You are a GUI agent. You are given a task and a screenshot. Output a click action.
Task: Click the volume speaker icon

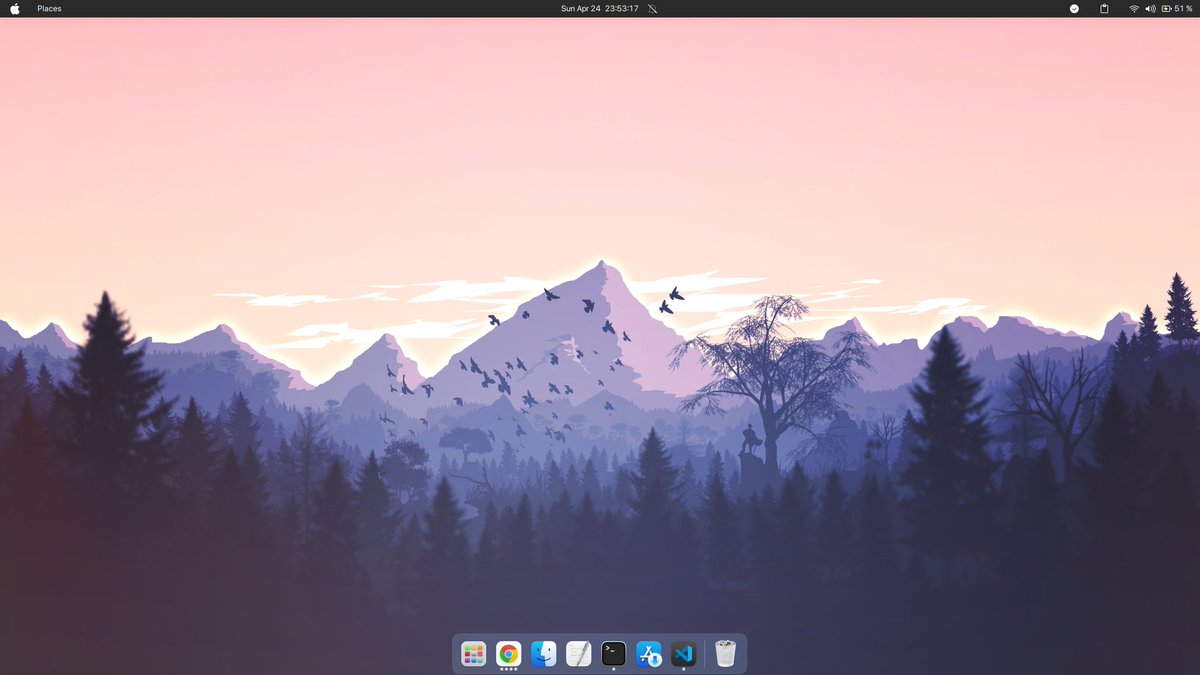tap(1150, 8)
